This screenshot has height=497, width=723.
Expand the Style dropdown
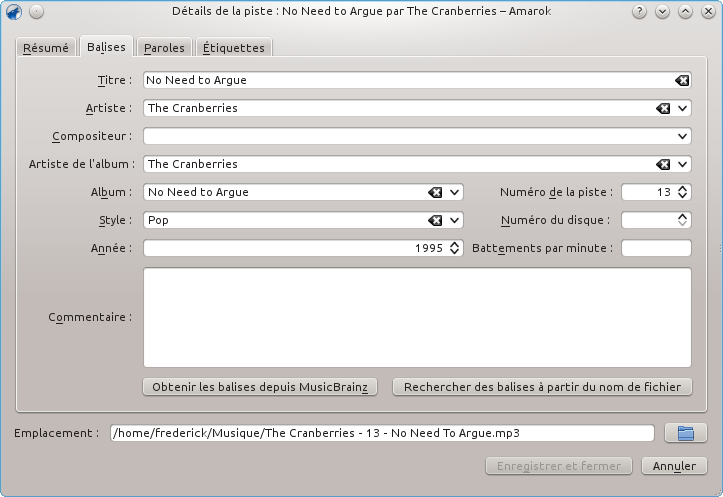[454, 220]
